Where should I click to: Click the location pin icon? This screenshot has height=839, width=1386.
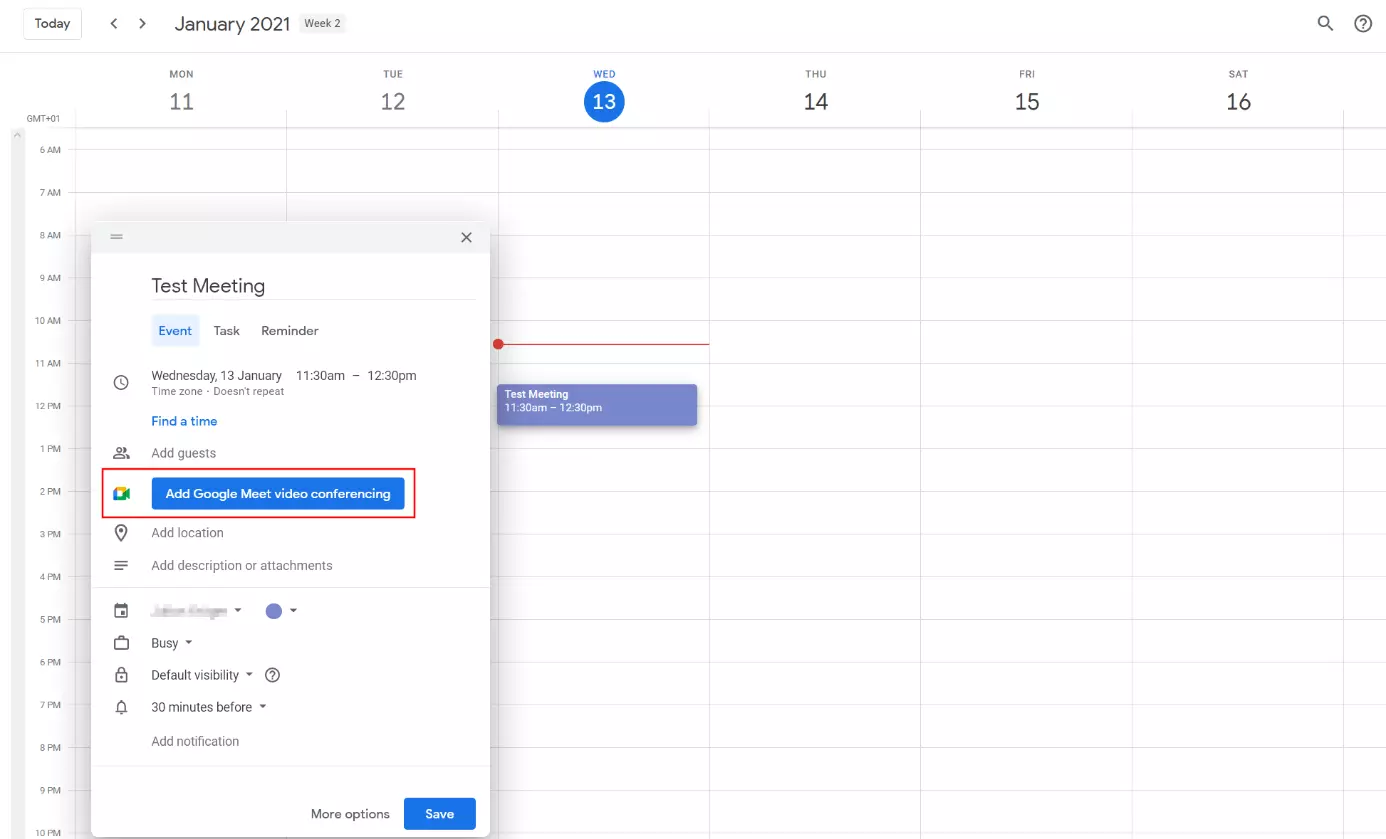122,533
